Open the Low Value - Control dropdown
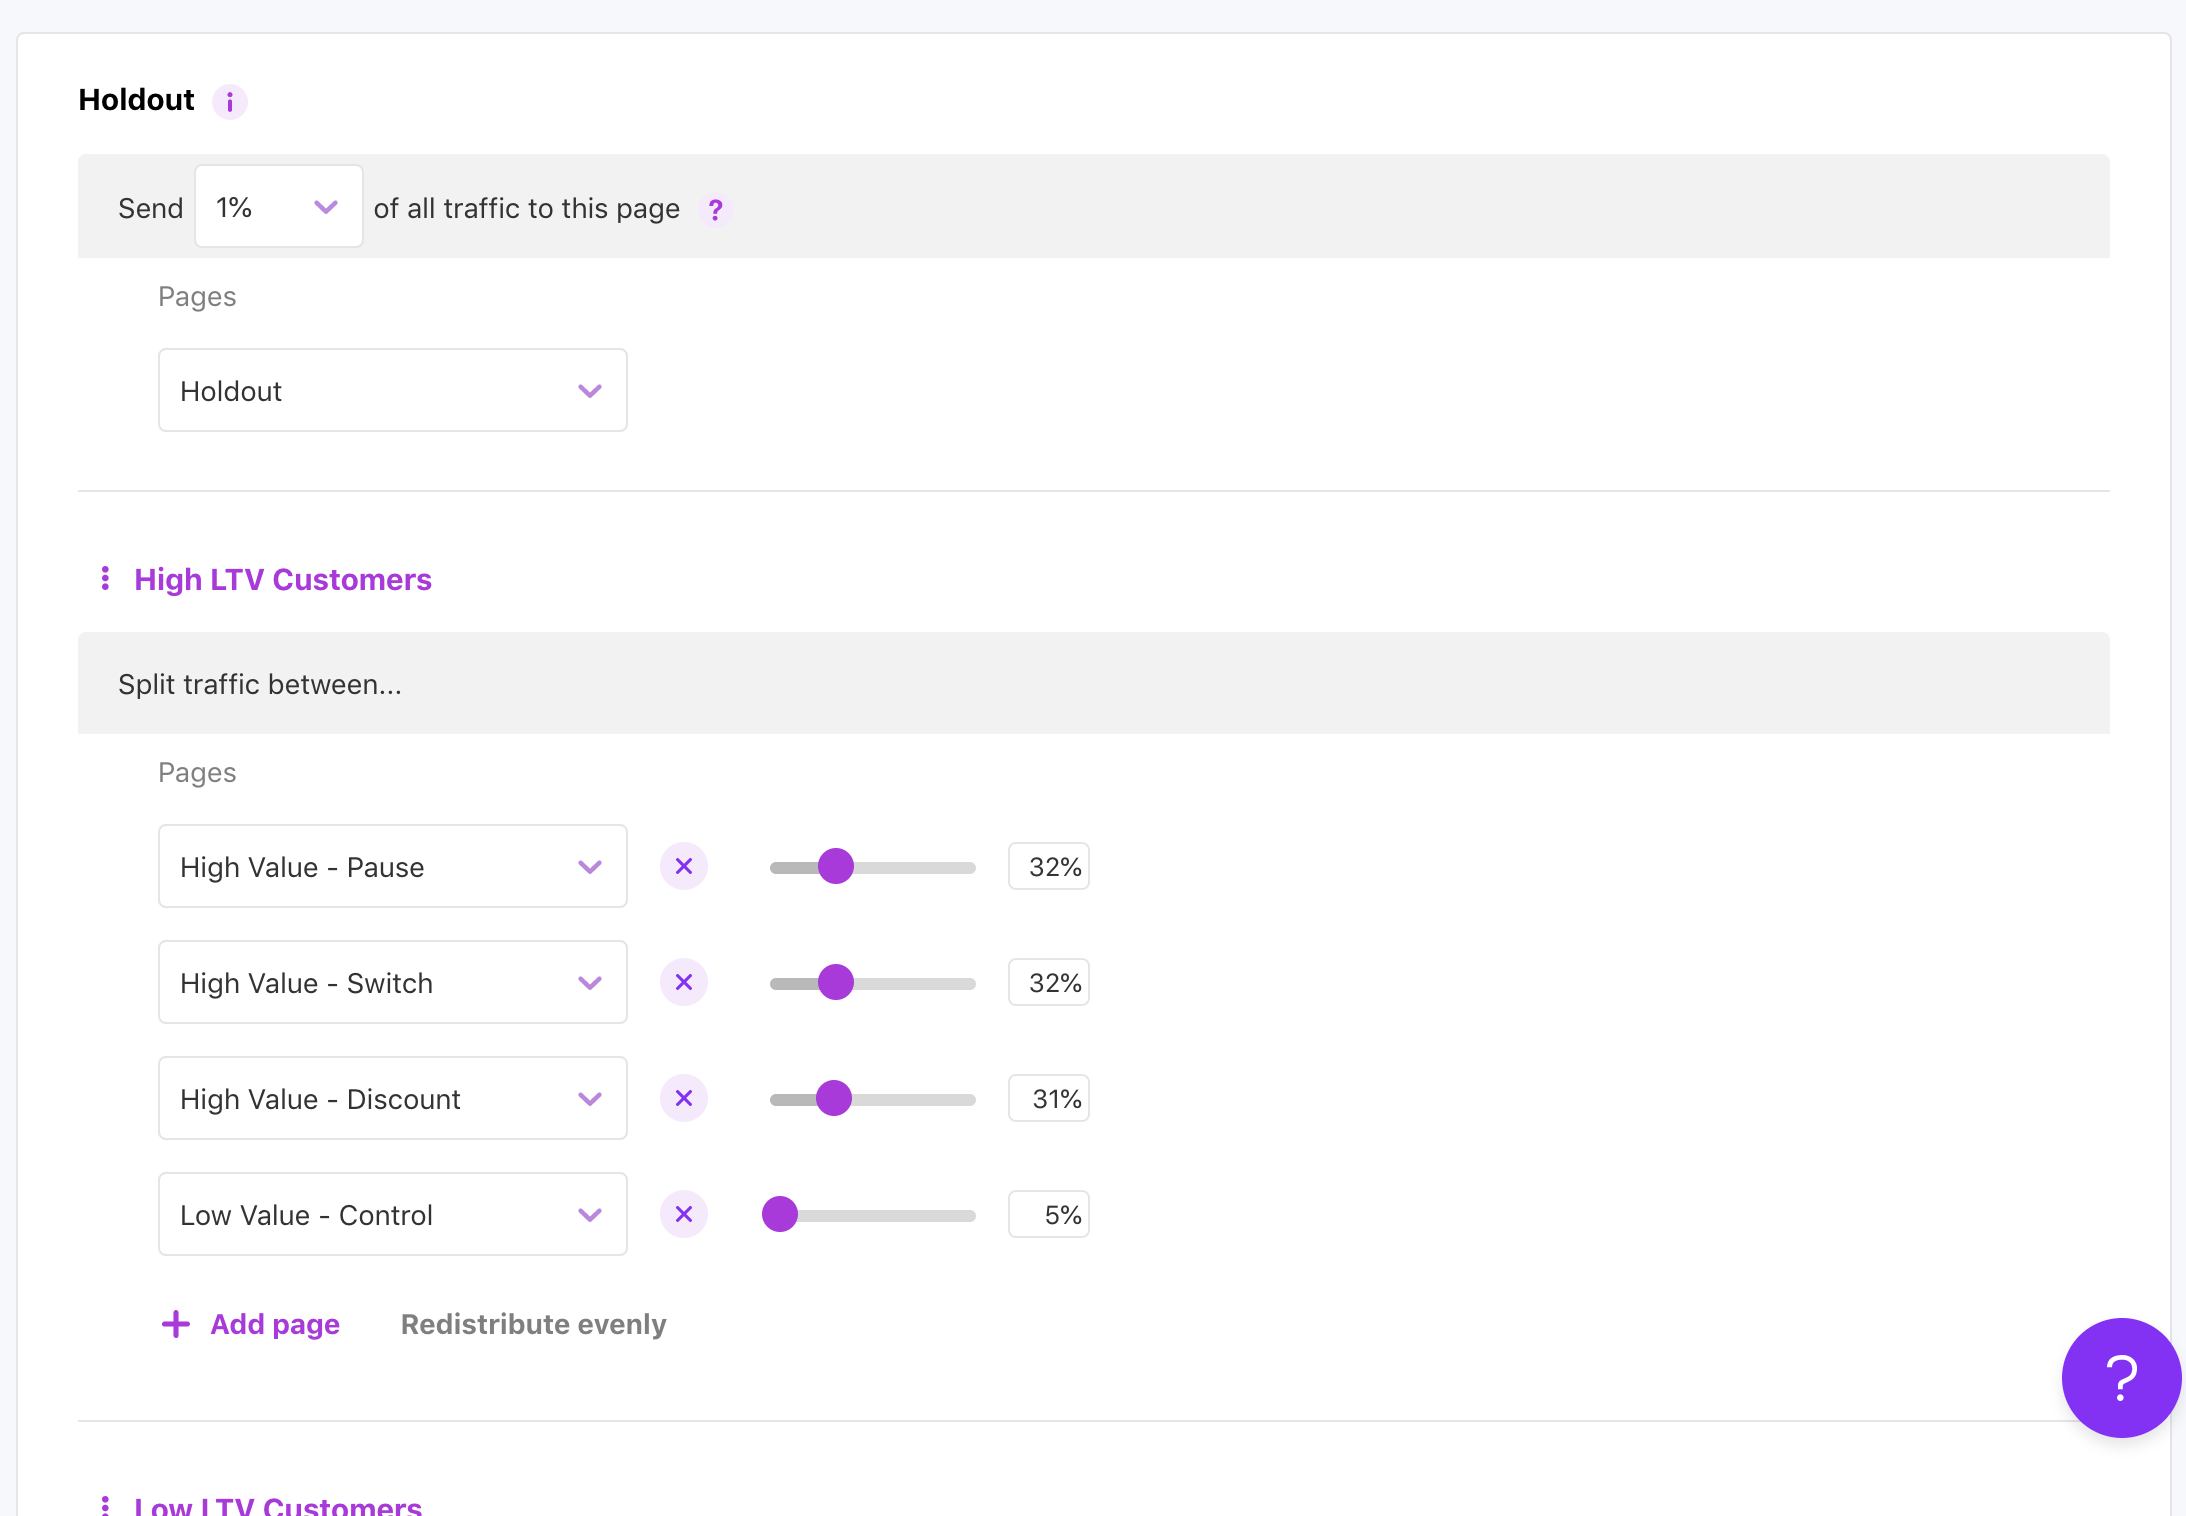This screenshot has height=1516, width=2186. 392,1215
